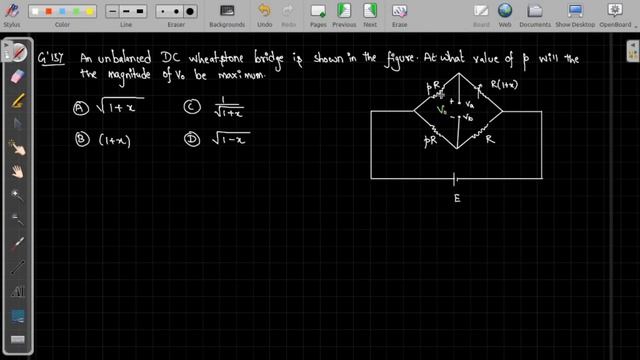The image size is (640, 360).
Task: Select the Pen tool in left palette
Action: (18, 52)
